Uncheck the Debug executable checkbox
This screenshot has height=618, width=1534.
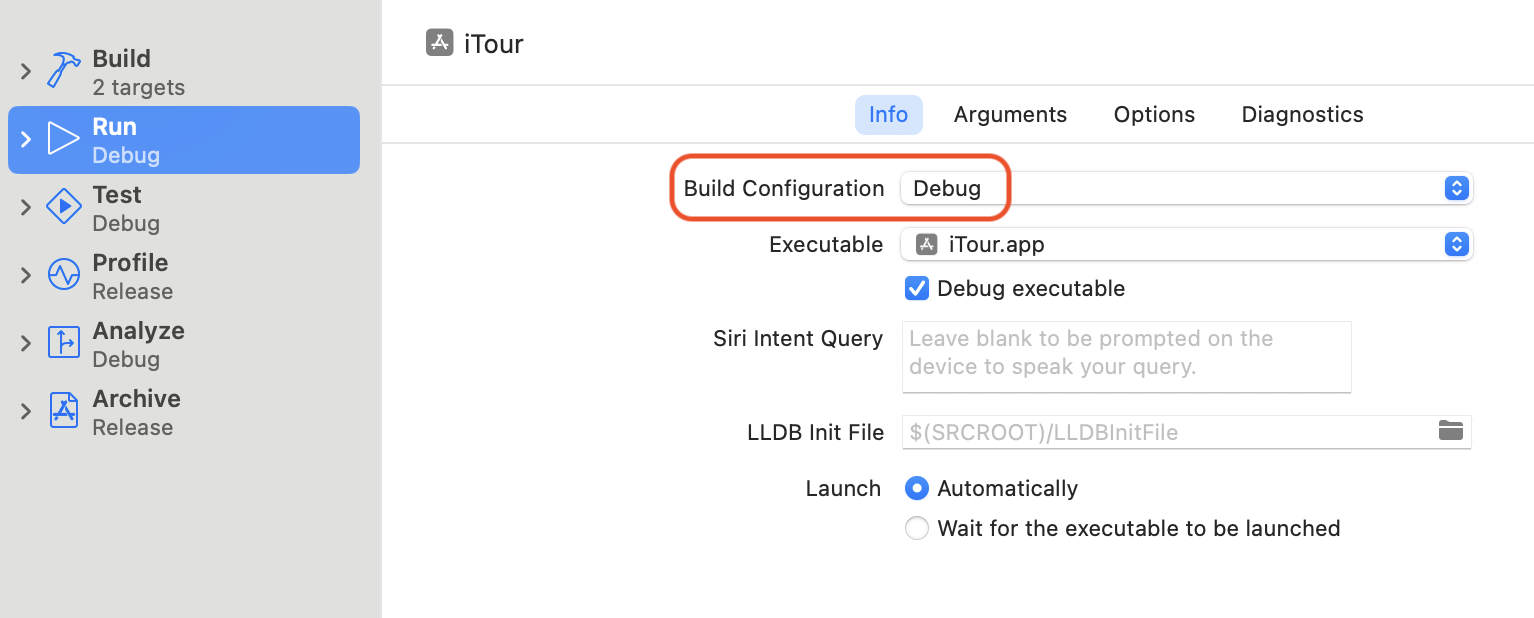click(916, 289)
